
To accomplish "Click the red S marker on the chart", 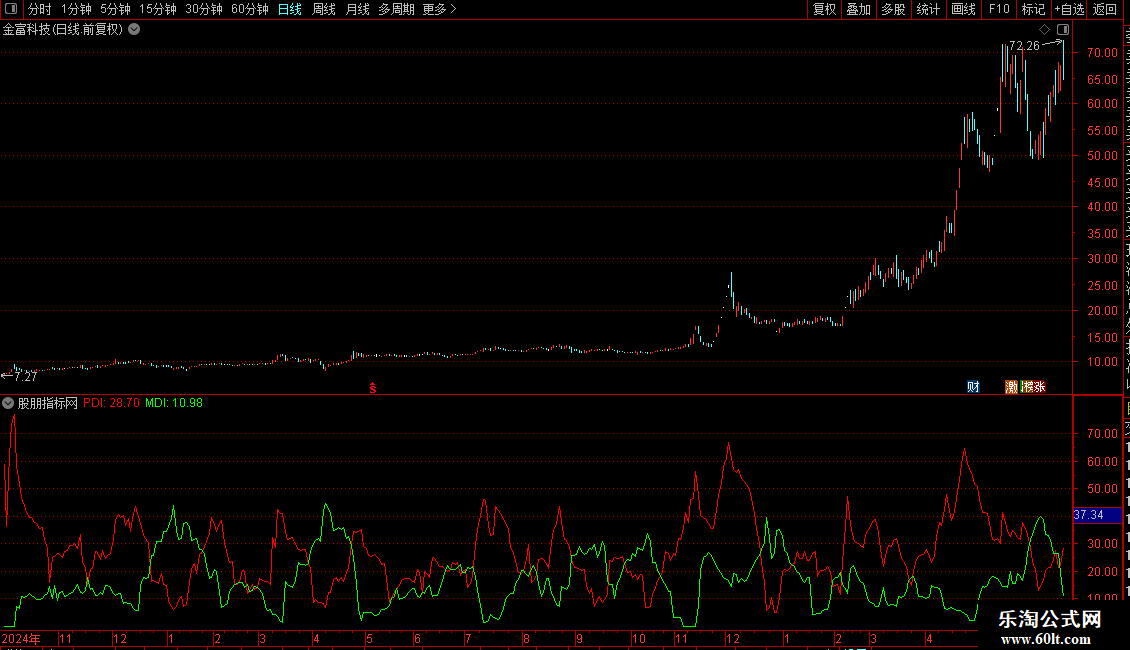I will point(373,388).
